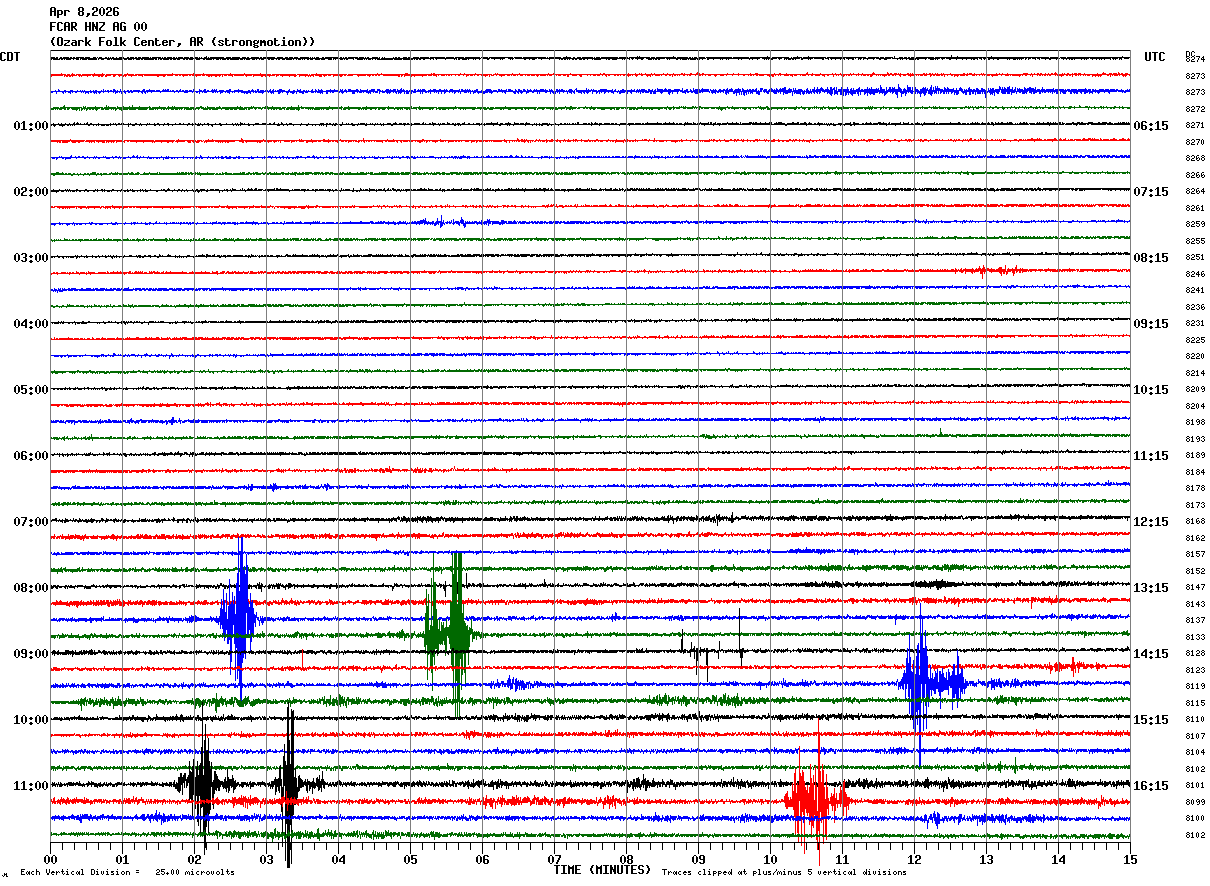Viewport: 1210px width, 886px height.
Task: Select the station code 'FCAR HNZ AG 00'
Action: click(98, 27)
